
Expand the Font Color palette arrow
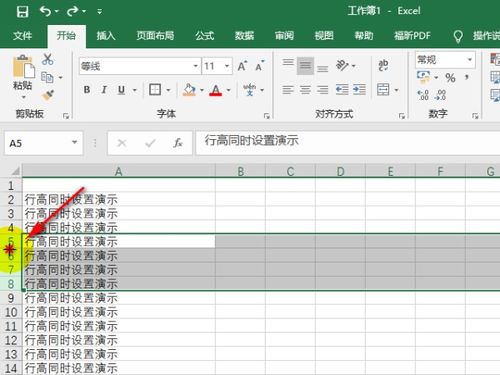[x=229, y=90]
